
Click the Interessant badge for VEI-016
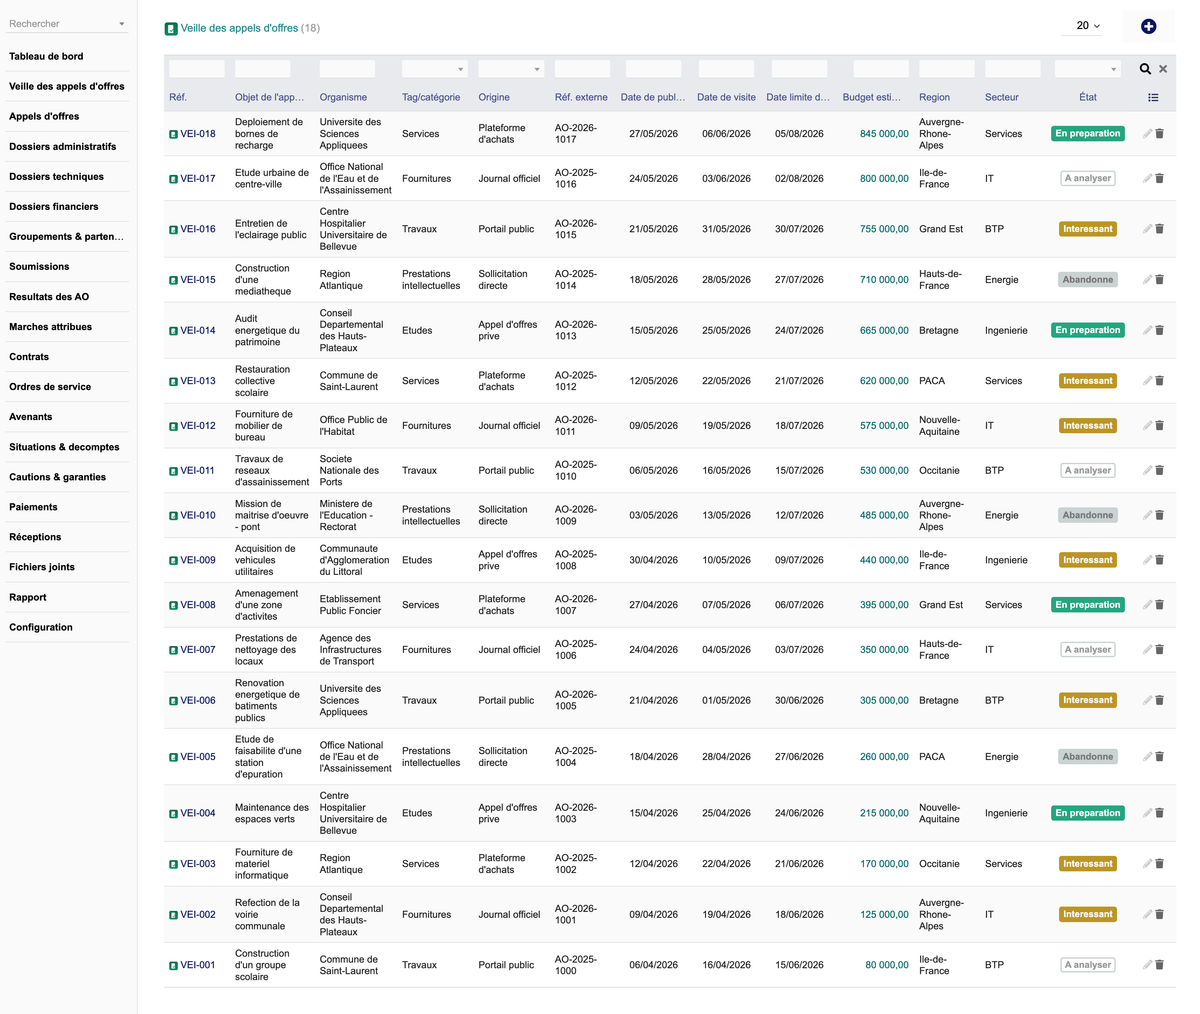[x=1087, y=229]
